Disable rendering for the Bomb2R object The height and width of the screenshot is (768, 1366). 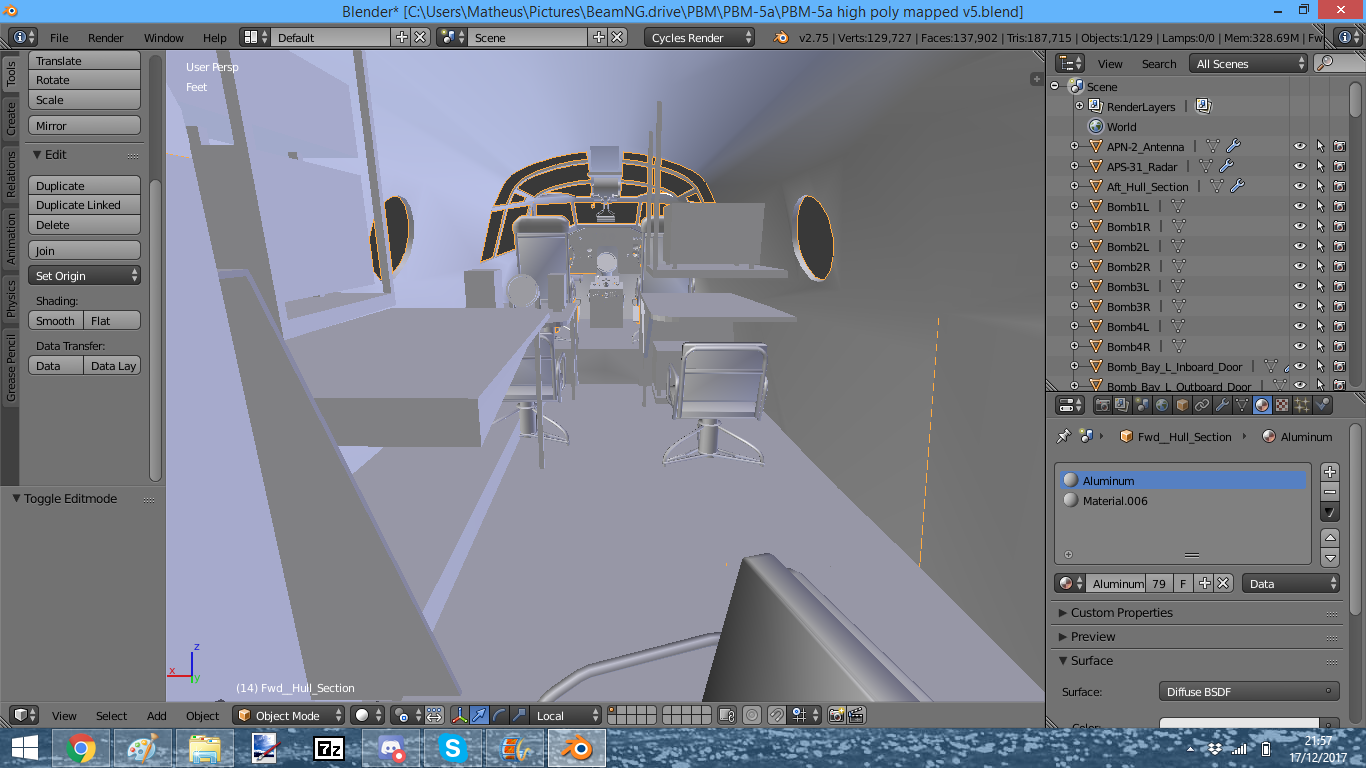(1339, 266)
